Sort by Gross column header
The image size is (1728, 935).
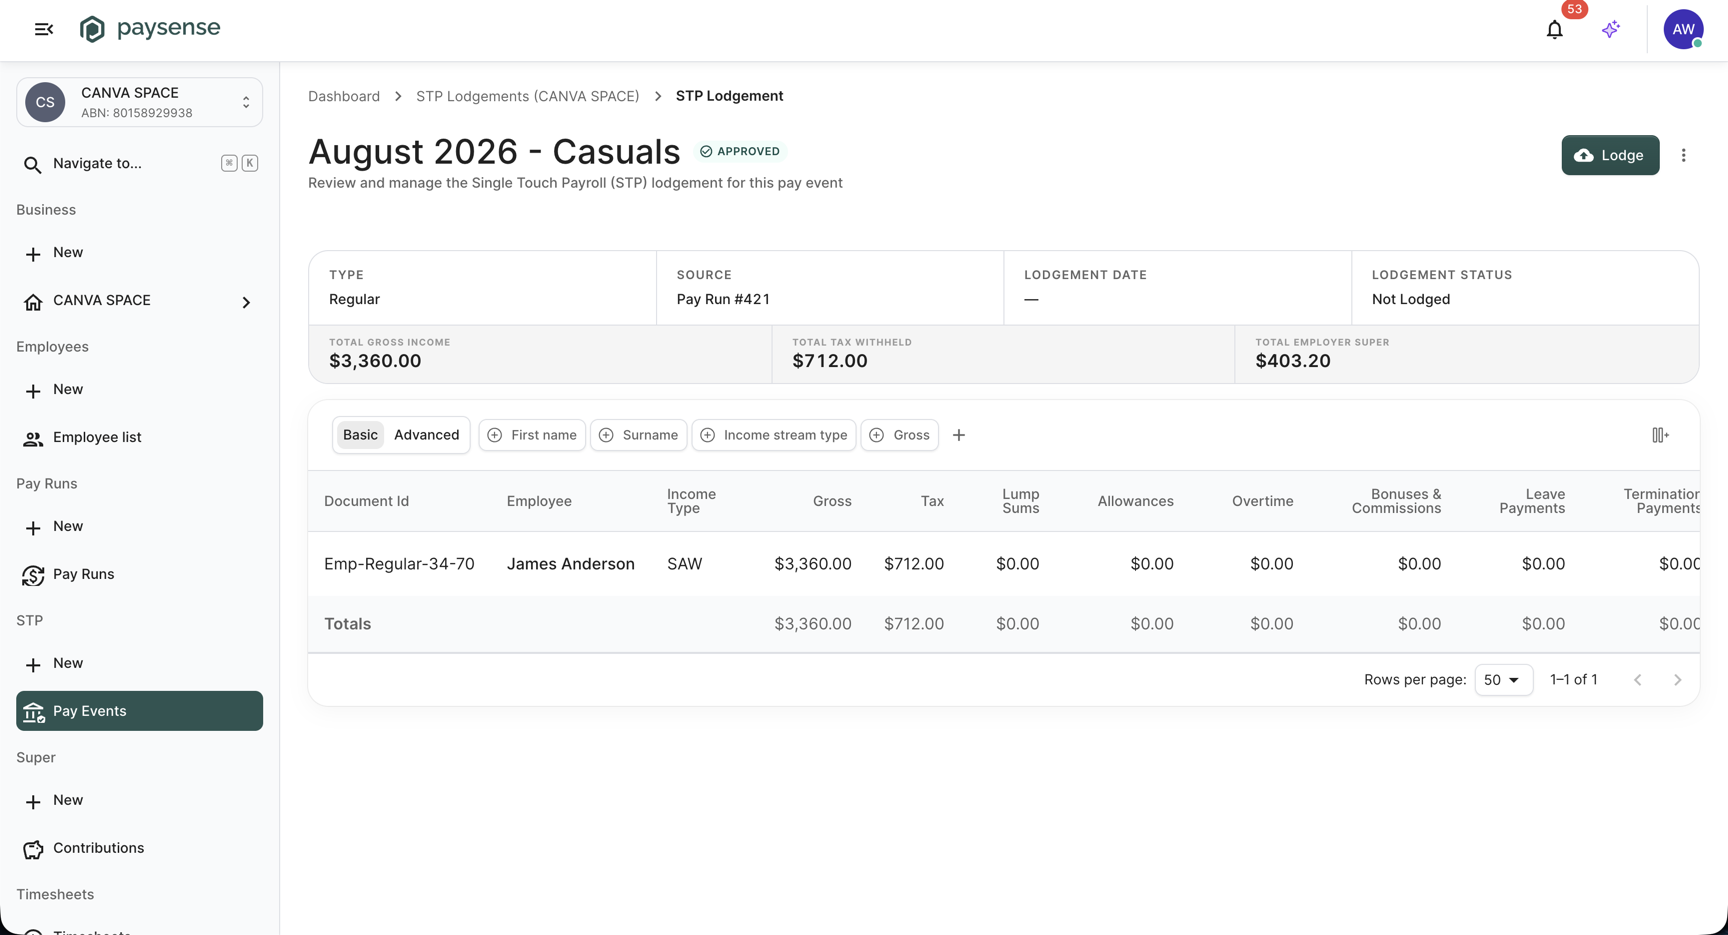click(832, 501)
